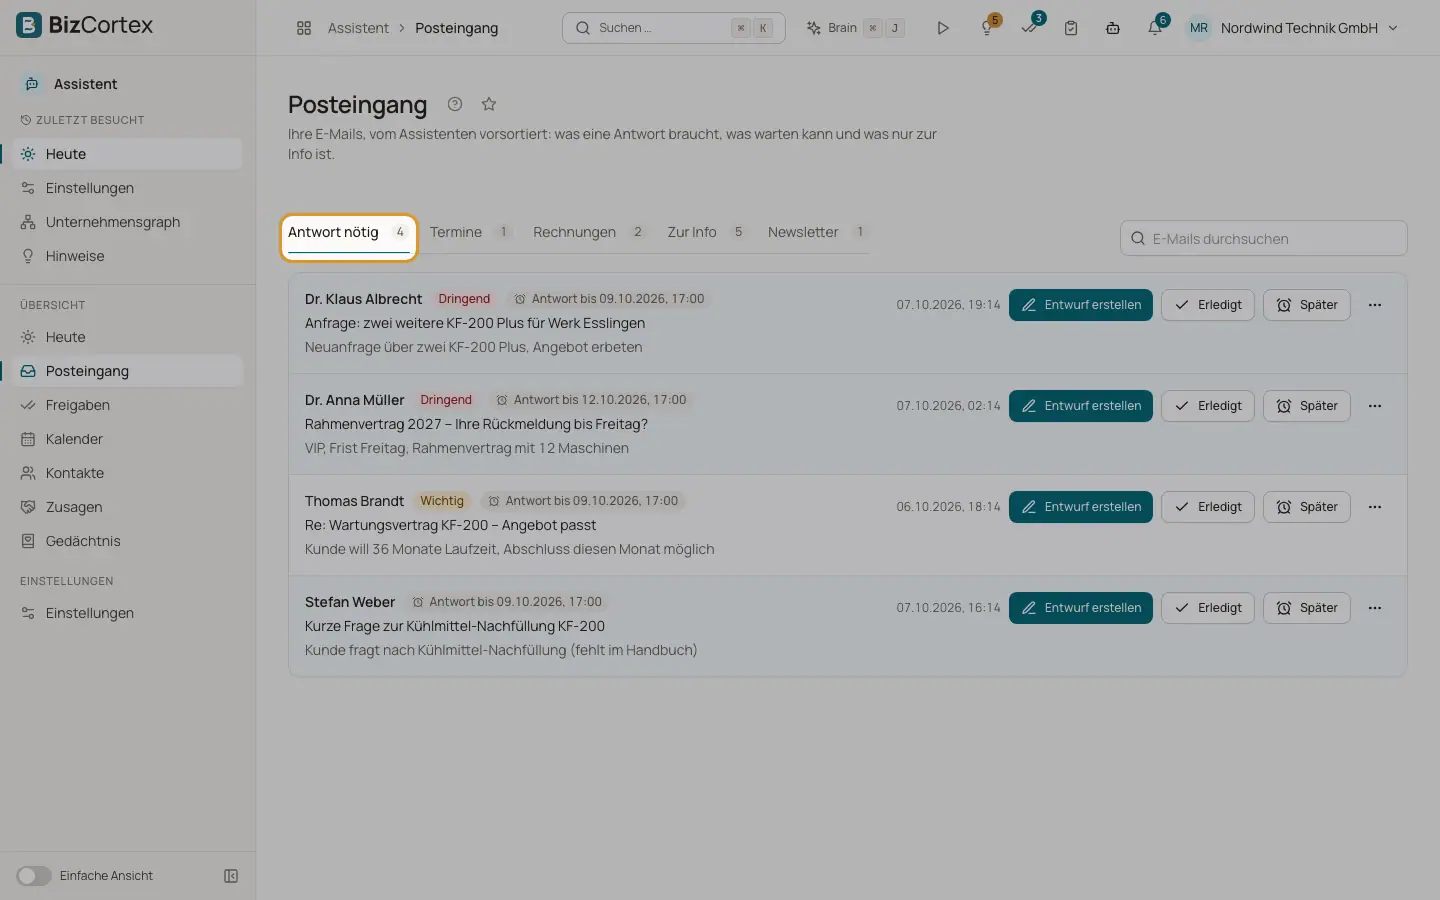Click the clipboard icon in top bar
Image resolution: width=1440 pixels, height=900 pixels.
click(1071, 28)
